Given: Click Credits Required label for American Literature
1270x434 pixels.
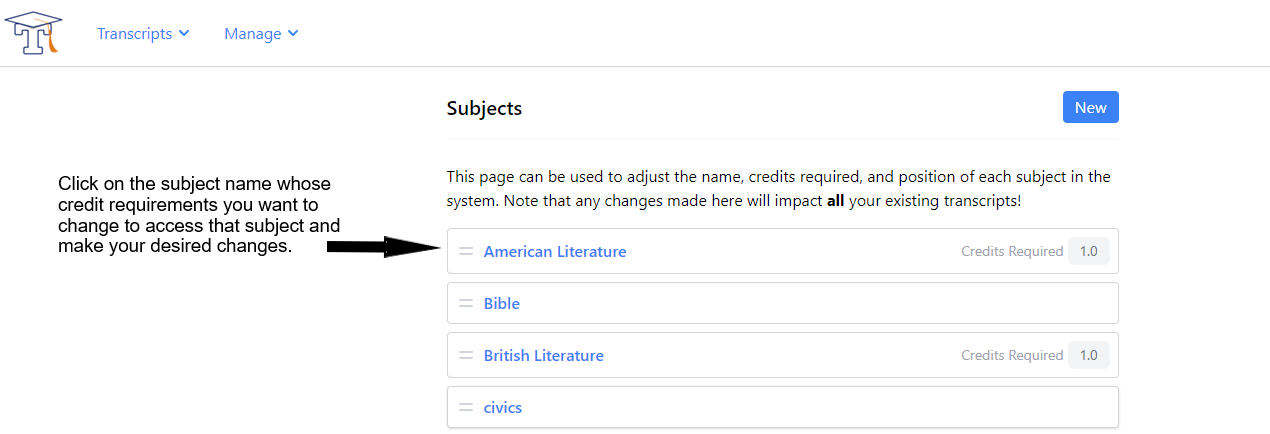Looking at the screenshot, I should (1012, 251).
